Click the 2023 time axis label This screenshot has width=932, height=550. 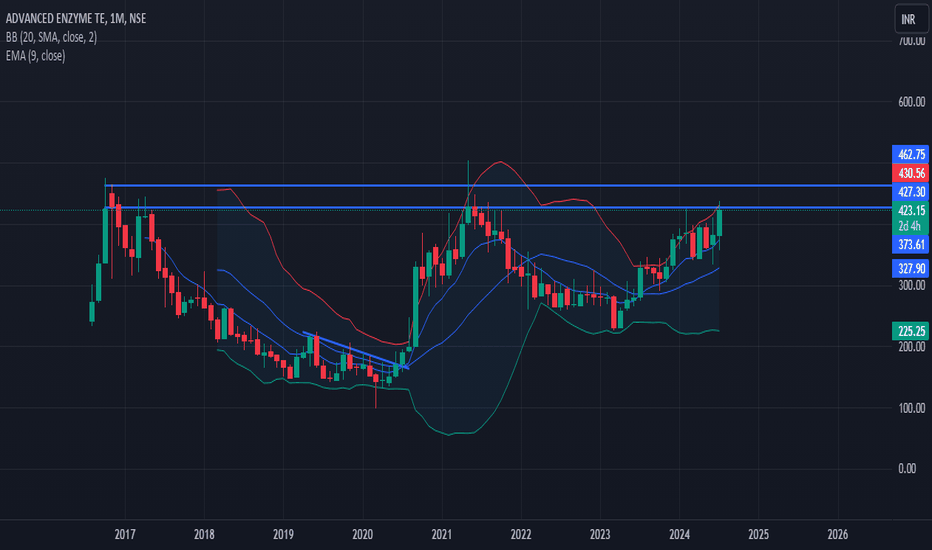[x=600, y=535]
